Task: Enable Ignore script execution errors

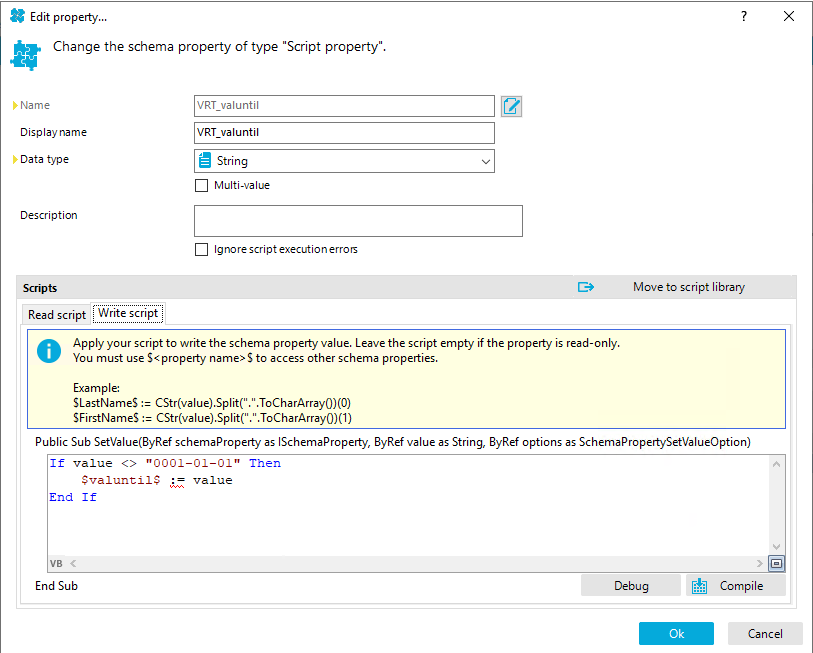Action: pos(201,249)
